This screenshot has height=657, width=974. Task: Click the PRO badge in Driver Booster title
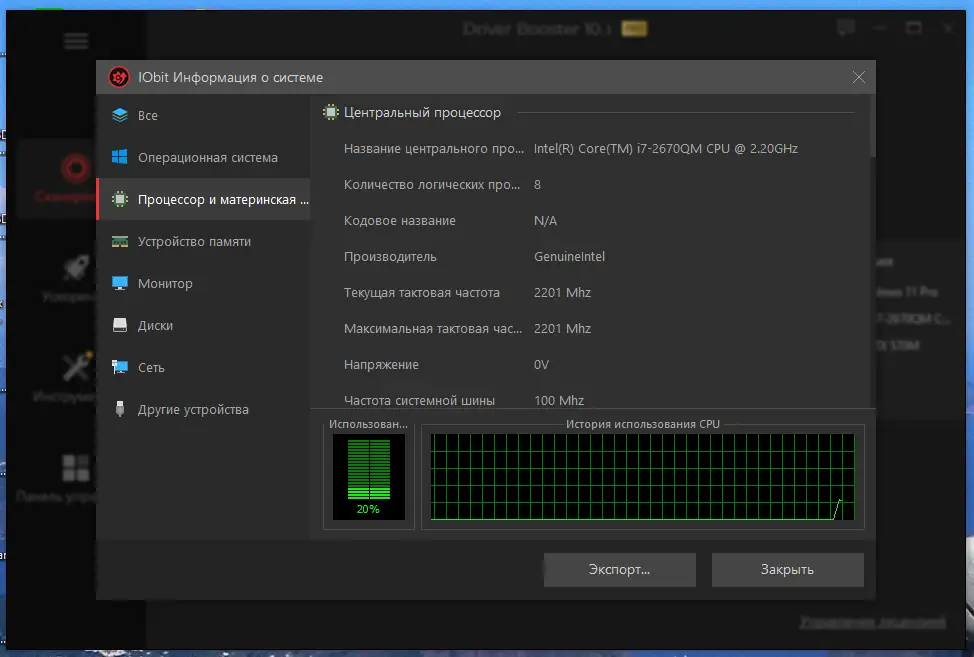point(634,29)
